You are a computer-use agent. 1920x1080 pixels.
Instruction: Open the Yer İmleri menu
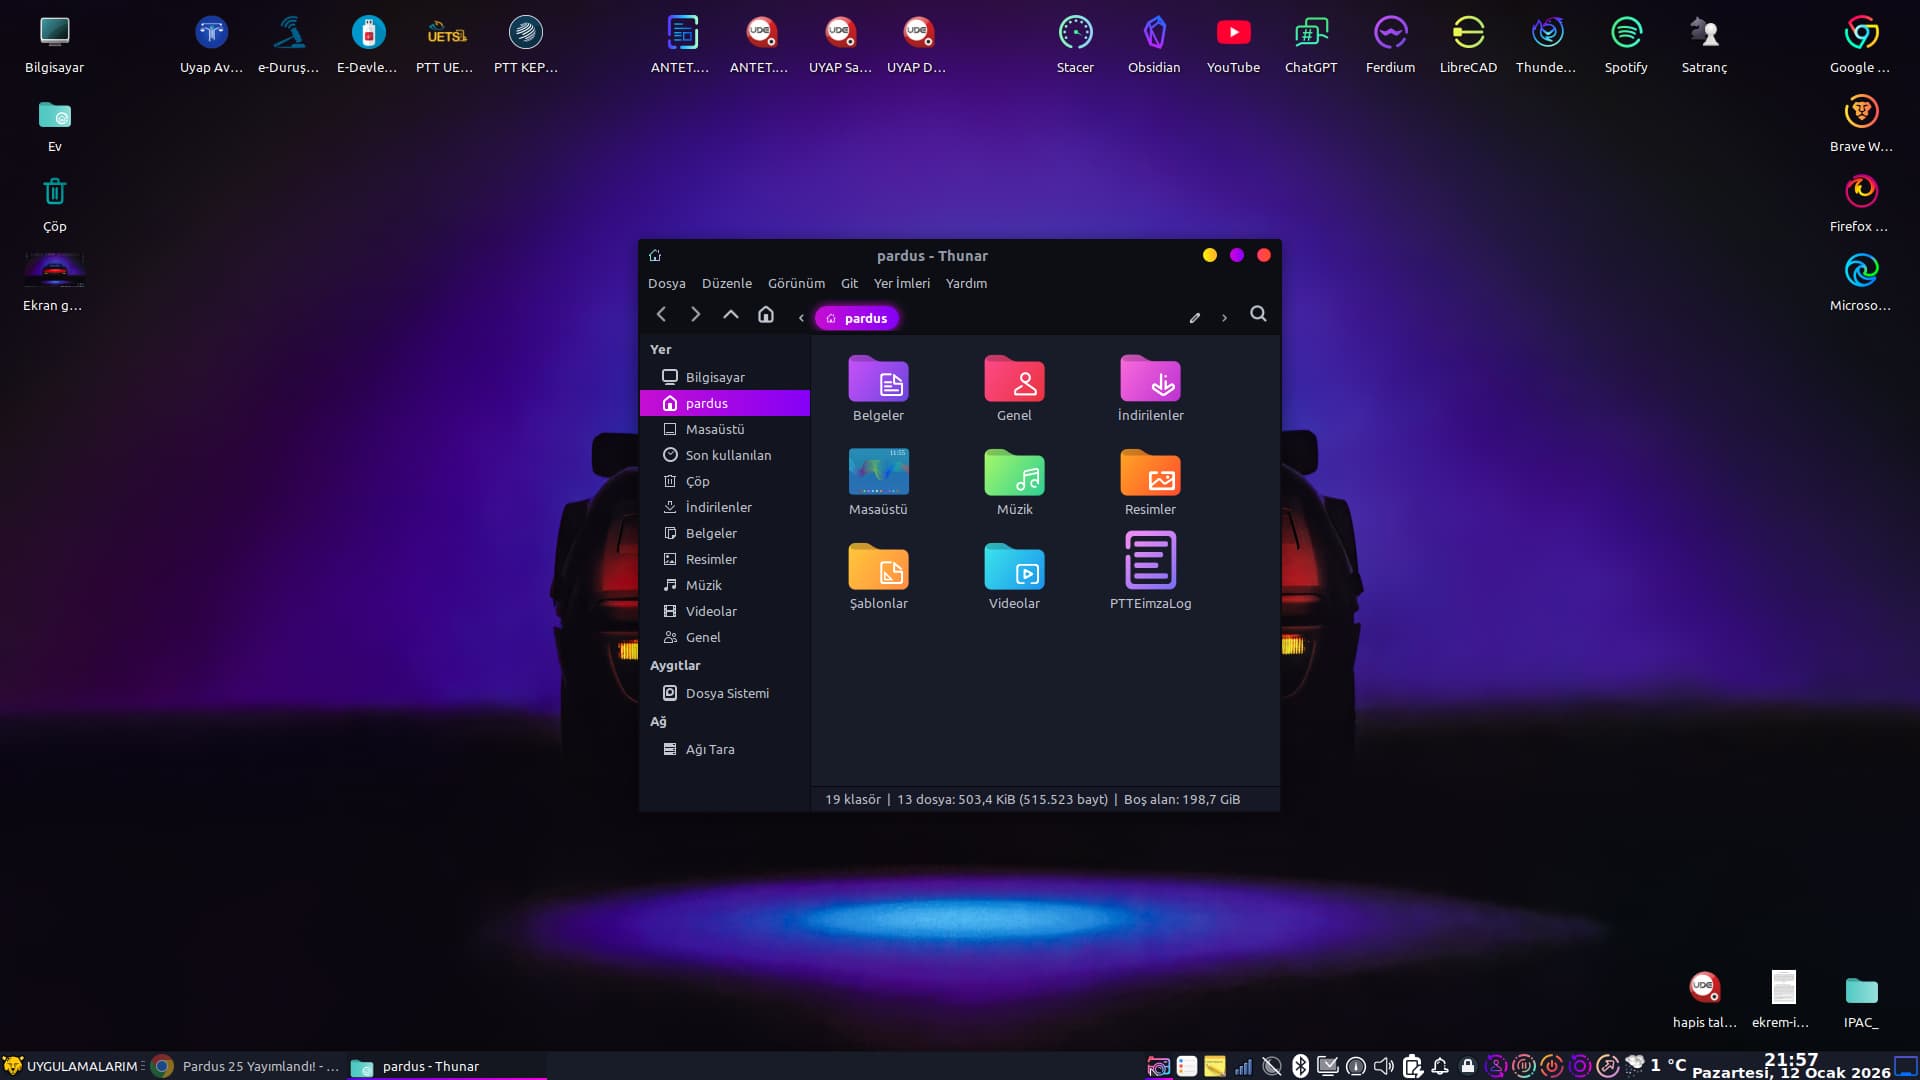tap(901, 283)
